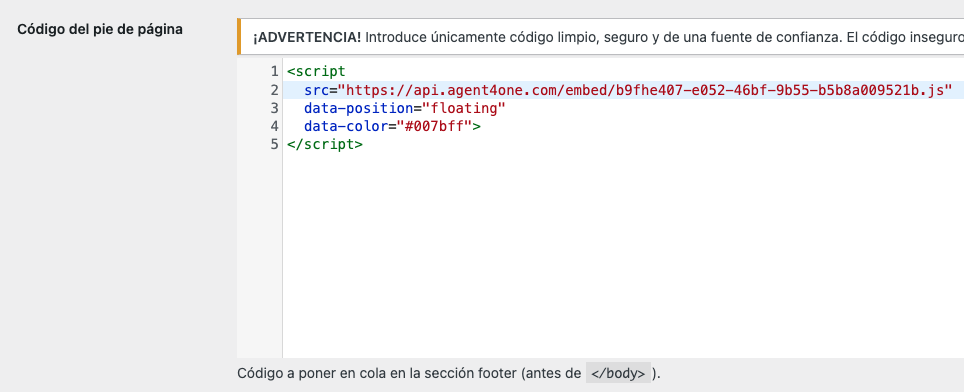The image size is (964, 392).
Task: Click the src attribute name
Action: 316,90
